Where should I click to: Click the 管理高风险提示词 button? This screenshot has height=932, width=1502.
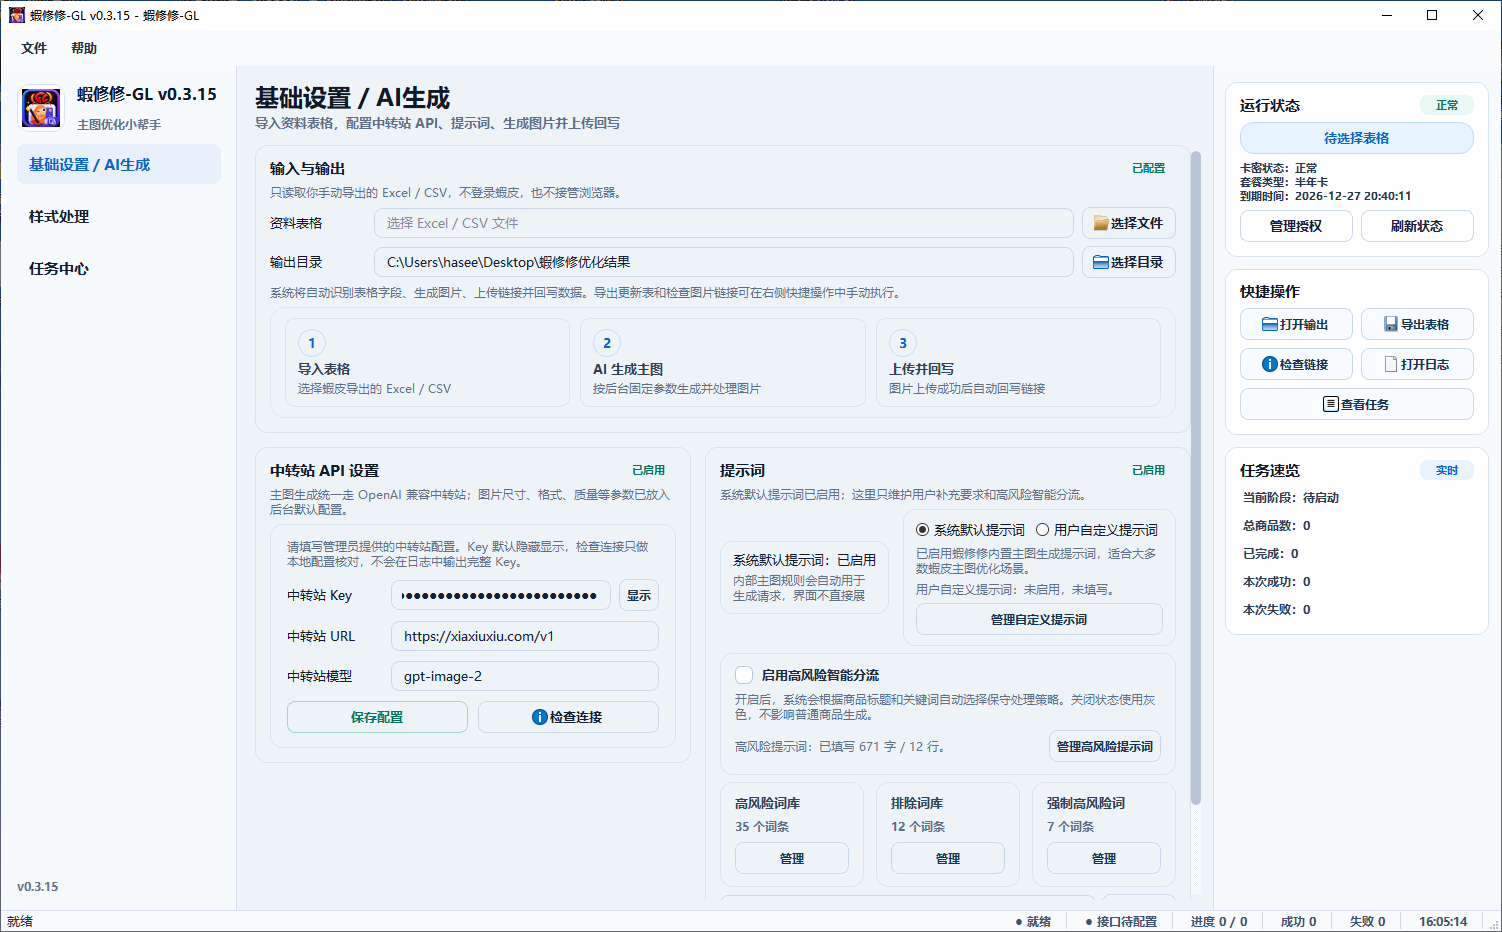point(1105,746)
